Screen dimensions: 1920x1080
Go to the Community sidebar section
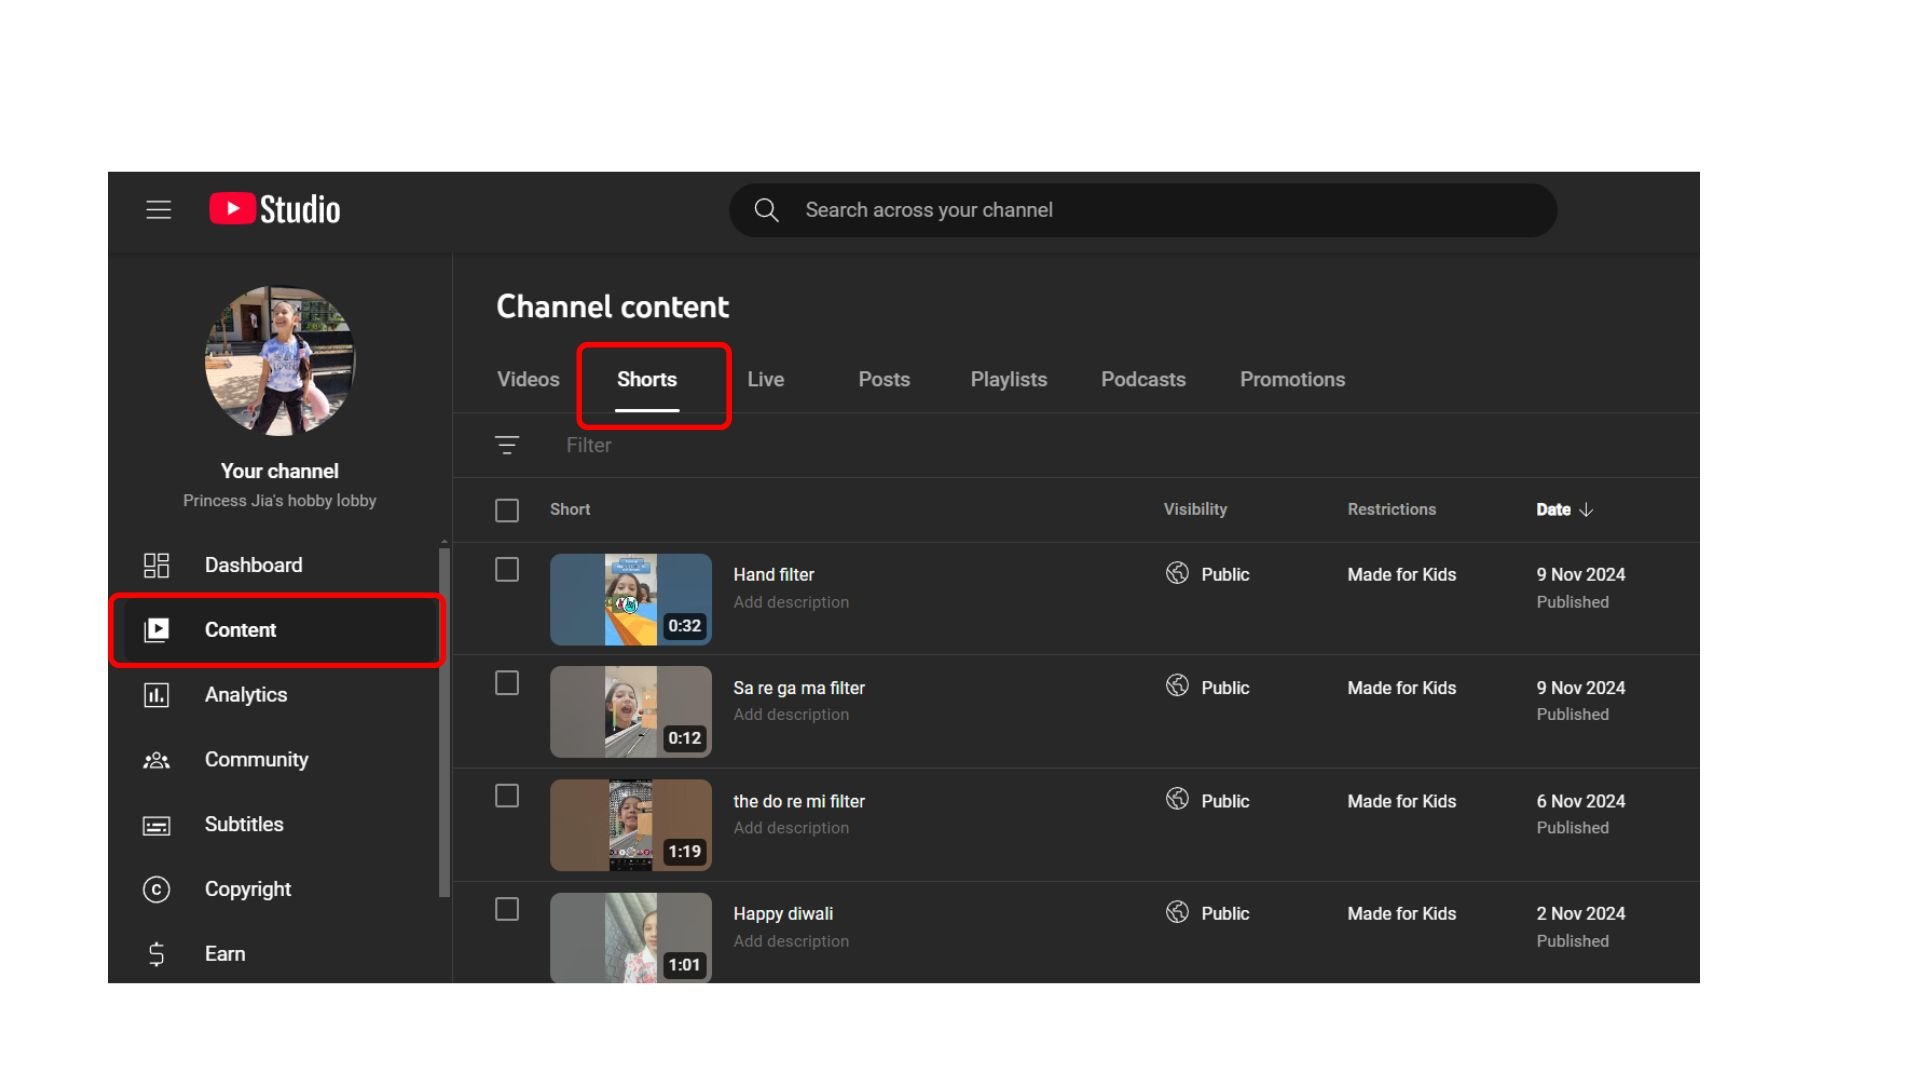256,760
